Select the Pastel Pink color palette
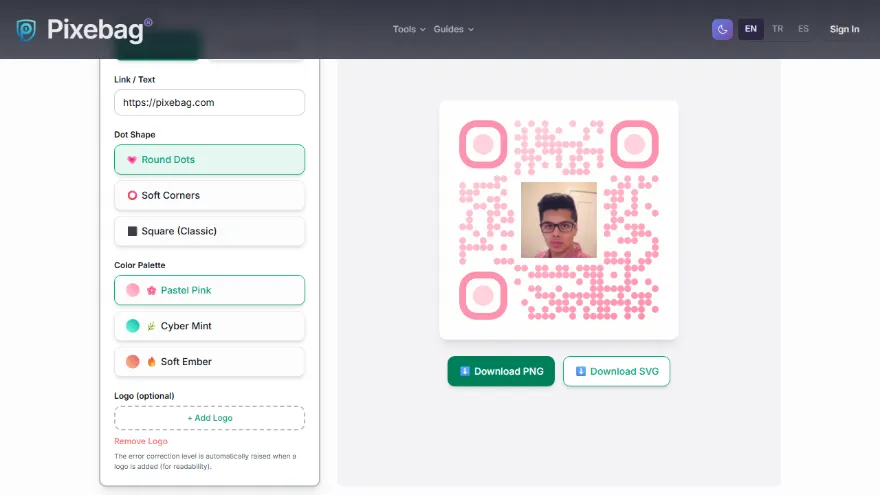 click(209, 290)
